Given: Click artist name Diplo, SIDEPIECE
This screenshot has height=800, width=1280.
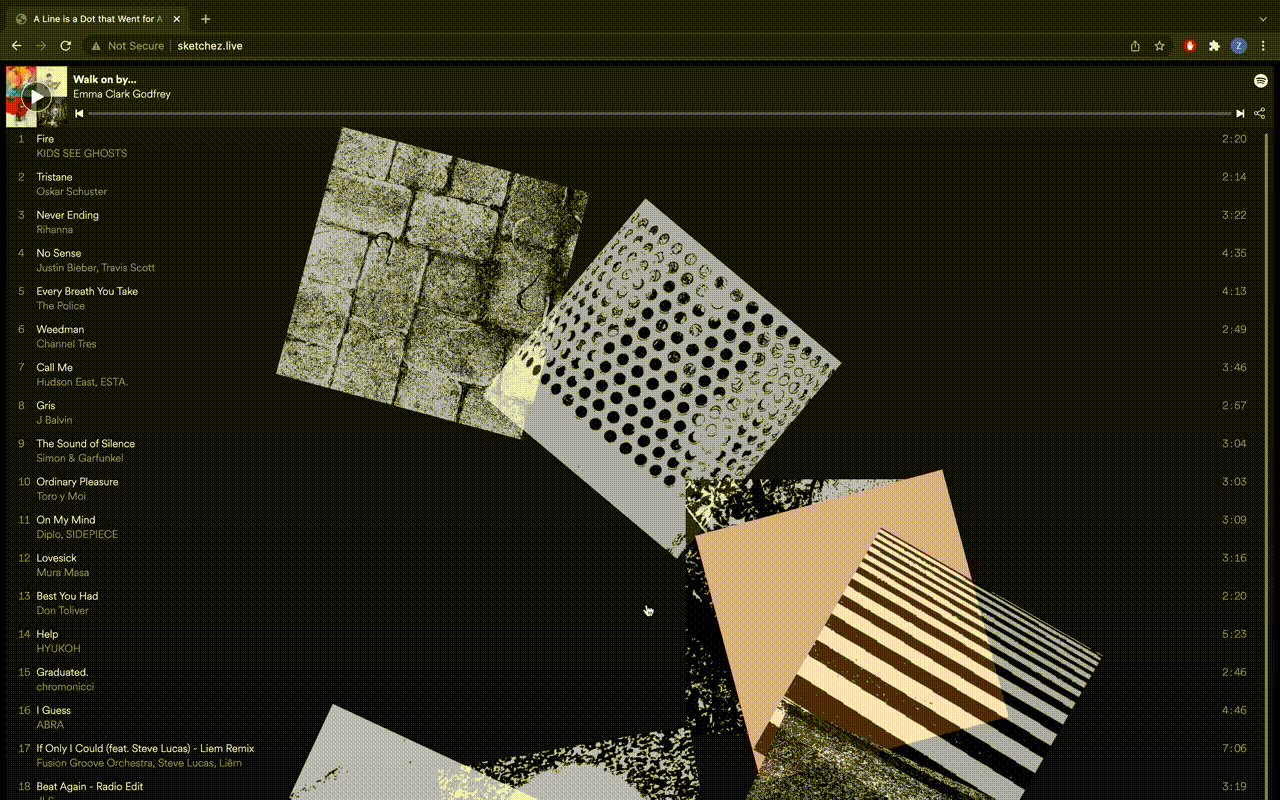Looking at the screenshot, I should (77, 534).
